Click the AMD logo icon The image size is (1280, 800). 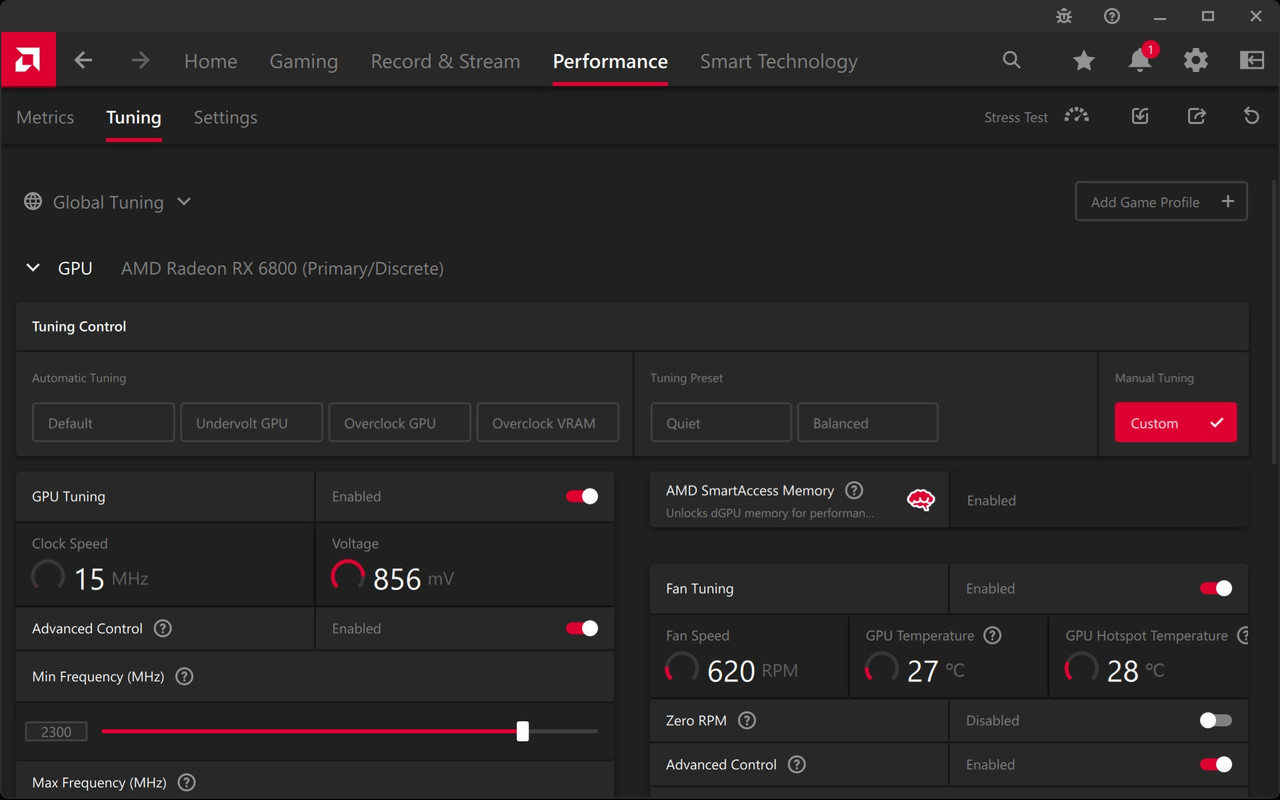[x=28, y=60]
